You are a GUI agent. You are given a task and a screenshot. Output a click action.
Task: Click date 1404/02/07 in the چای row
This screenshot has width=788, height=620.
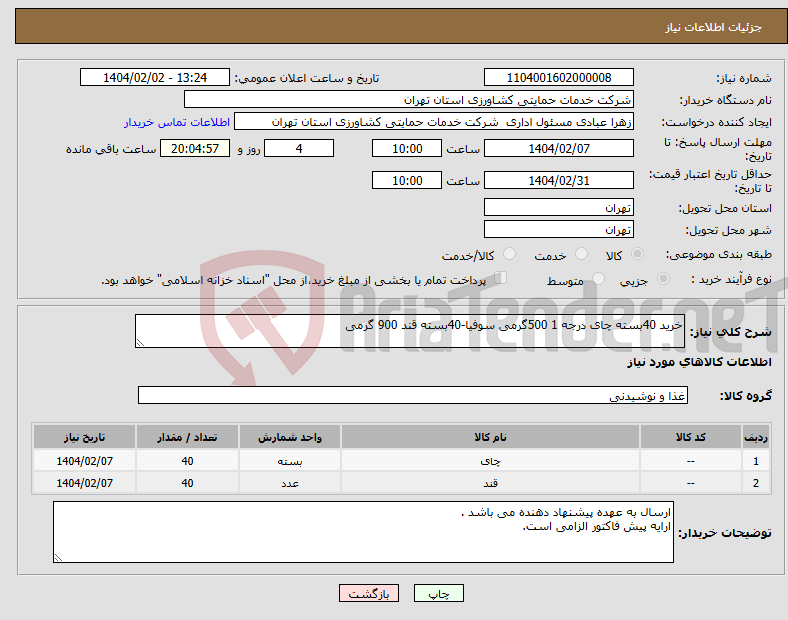tap(84, 461)
